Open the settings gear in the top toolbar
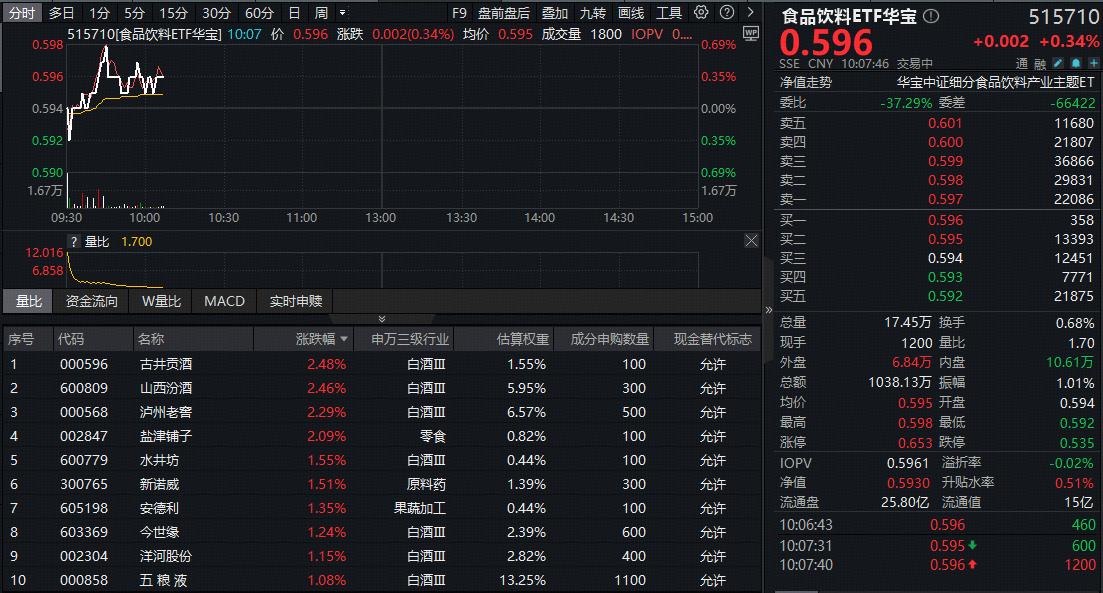 coord(700,12)
